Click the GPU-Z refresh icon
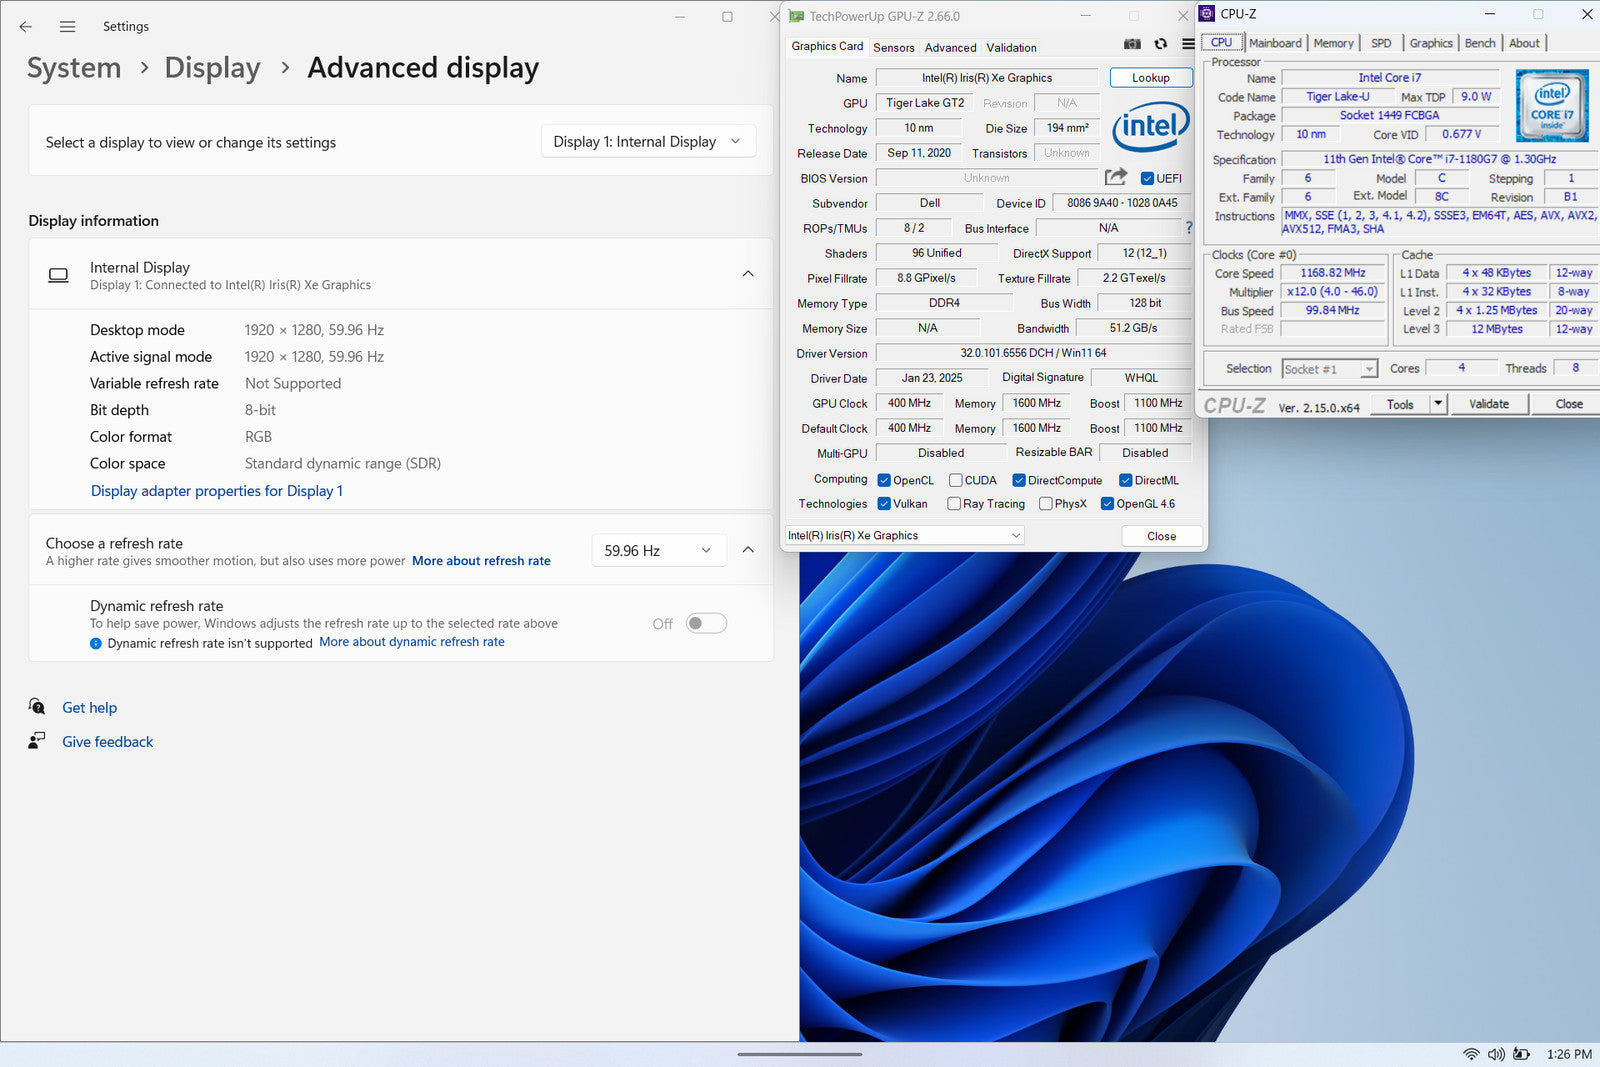Image resolution: width=1600 pixels, height=1067 pixels. coord(1160,44)
